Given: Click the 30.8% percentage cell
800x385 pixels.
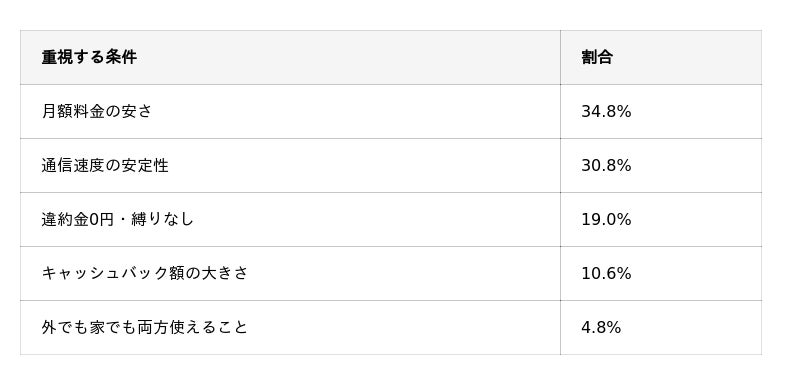Looking at the screenshot, I should (661, 166).
